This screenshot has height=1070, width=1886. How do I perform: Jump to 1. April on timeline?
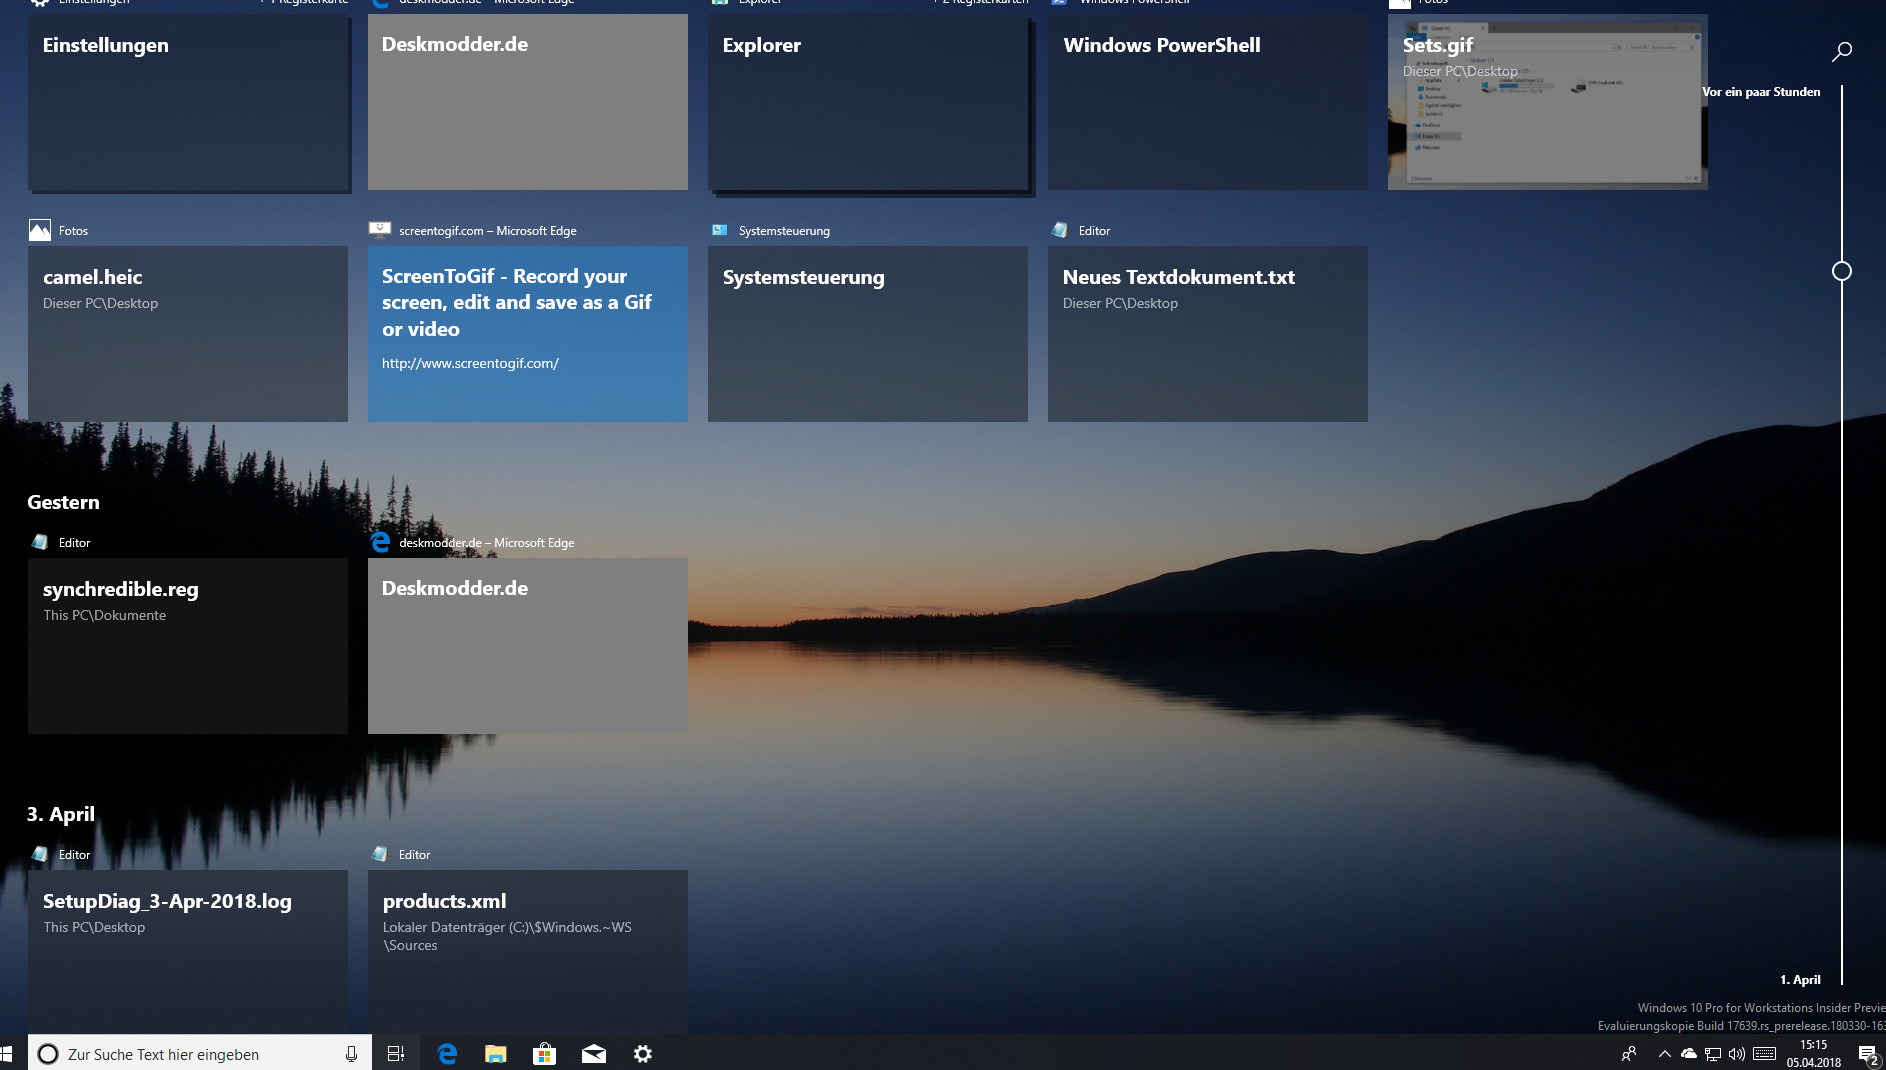click(1800, 980)
